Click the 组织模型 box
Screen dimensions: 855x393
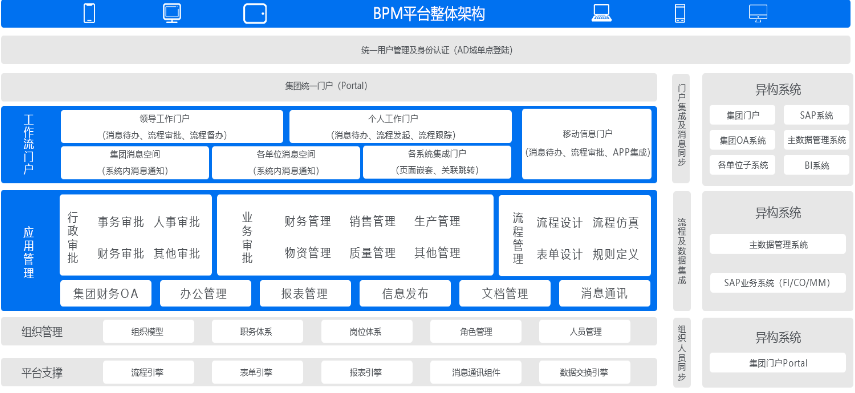click(x=148, y=331)
